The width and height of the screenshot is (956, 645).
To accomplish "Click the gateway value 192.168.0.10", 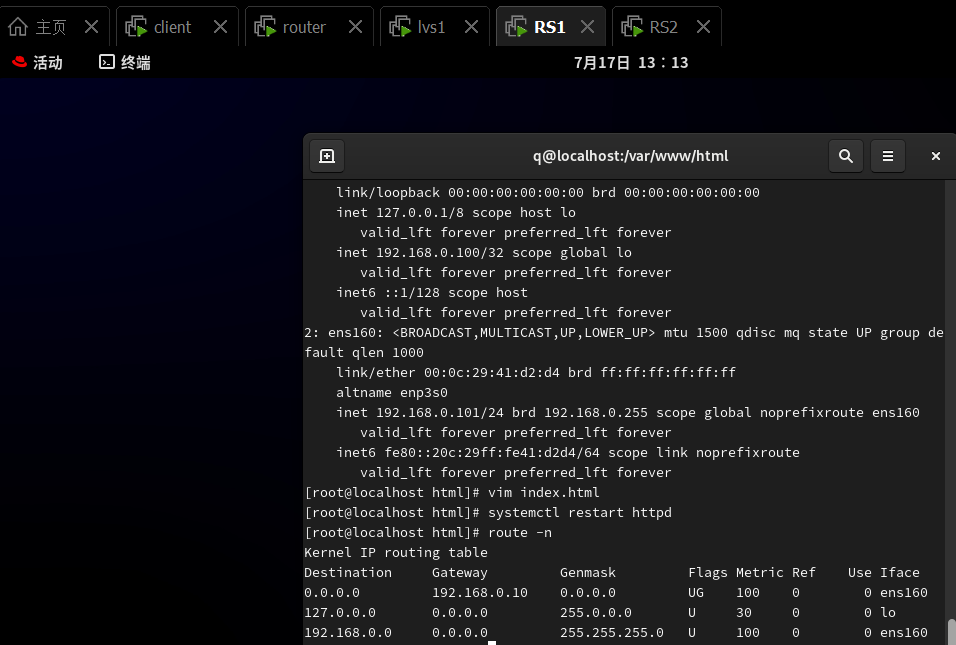I will point(480,593).
